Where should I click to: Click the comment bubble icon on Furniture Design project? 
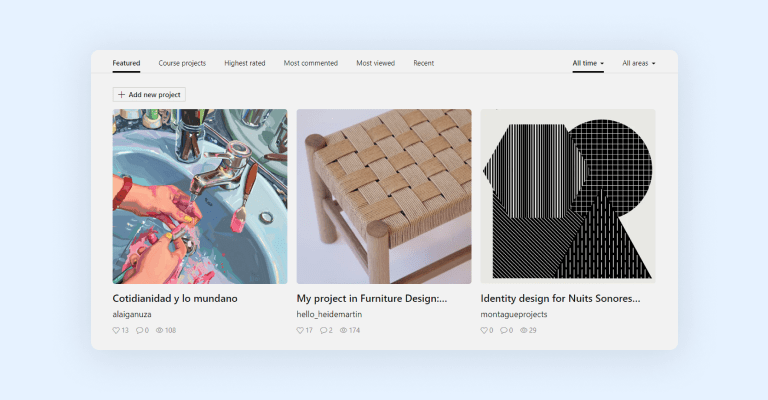pyautogui.click(x=324, y=330)
